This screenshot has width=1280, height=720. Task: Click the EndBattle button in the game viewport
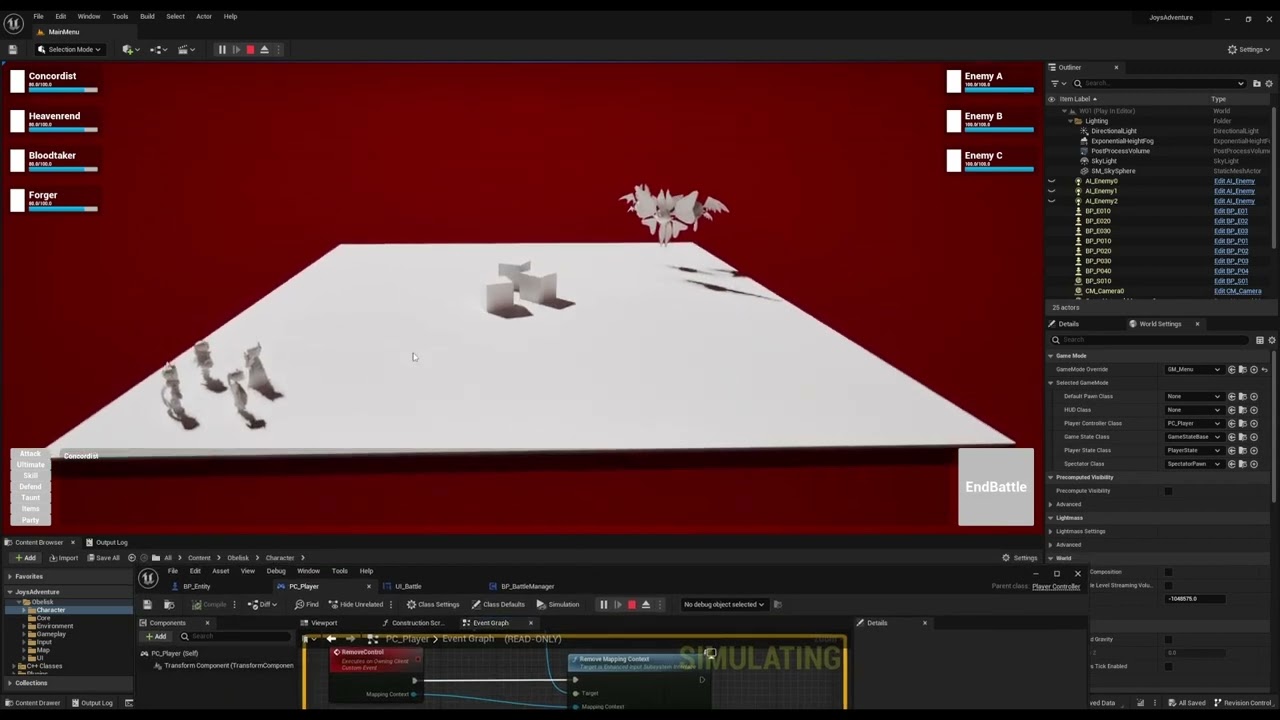[996, 487]
